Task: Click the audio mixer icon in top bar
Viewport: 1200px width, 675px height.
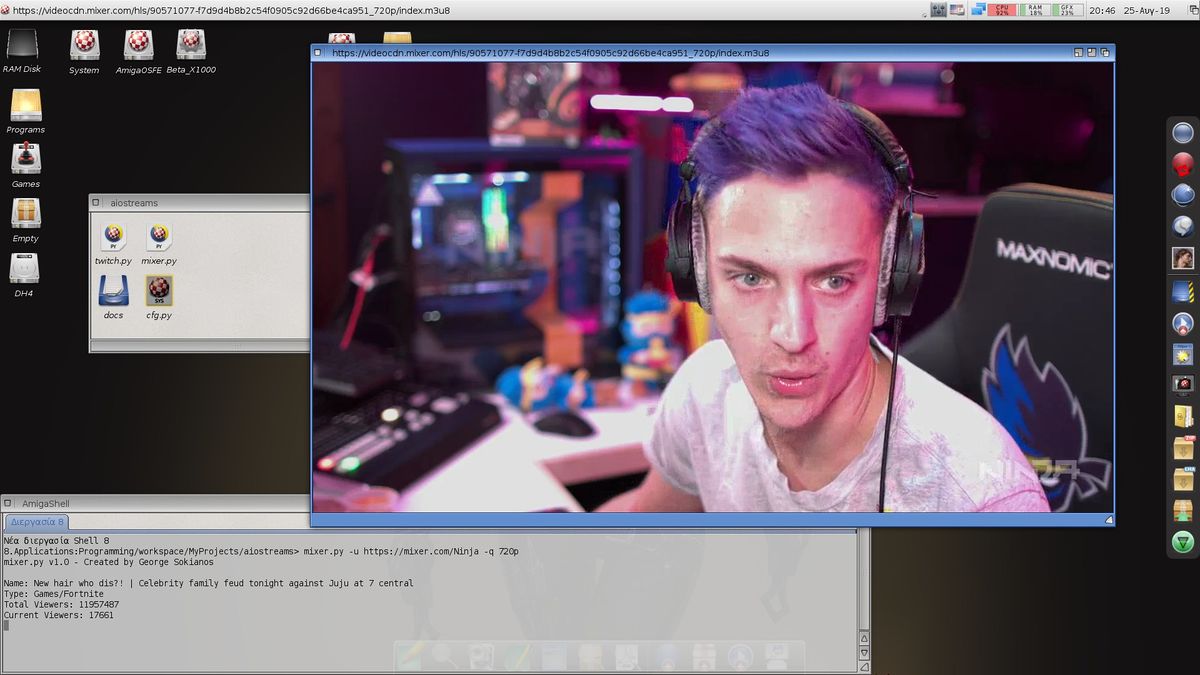Action: click(938, 9)
